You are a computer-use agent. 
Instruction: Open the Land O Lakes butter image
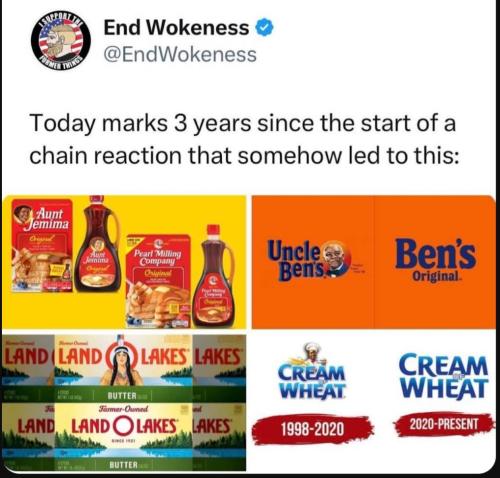(124, 402)
